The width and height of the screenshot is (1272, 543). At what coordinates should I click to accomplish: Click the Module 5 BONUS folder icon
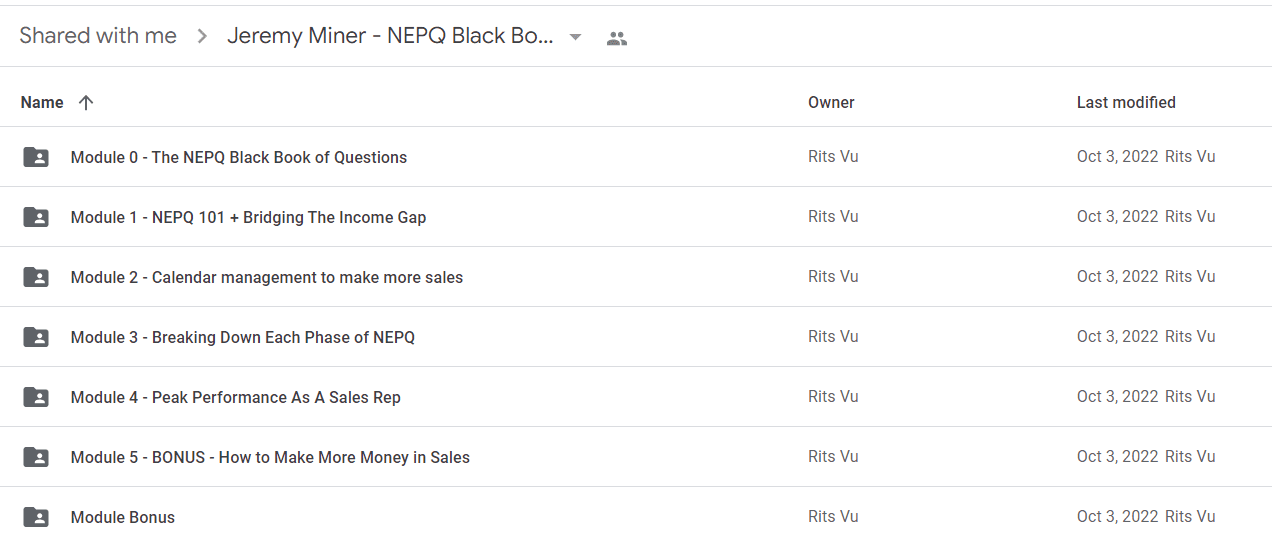click(36, 457)
